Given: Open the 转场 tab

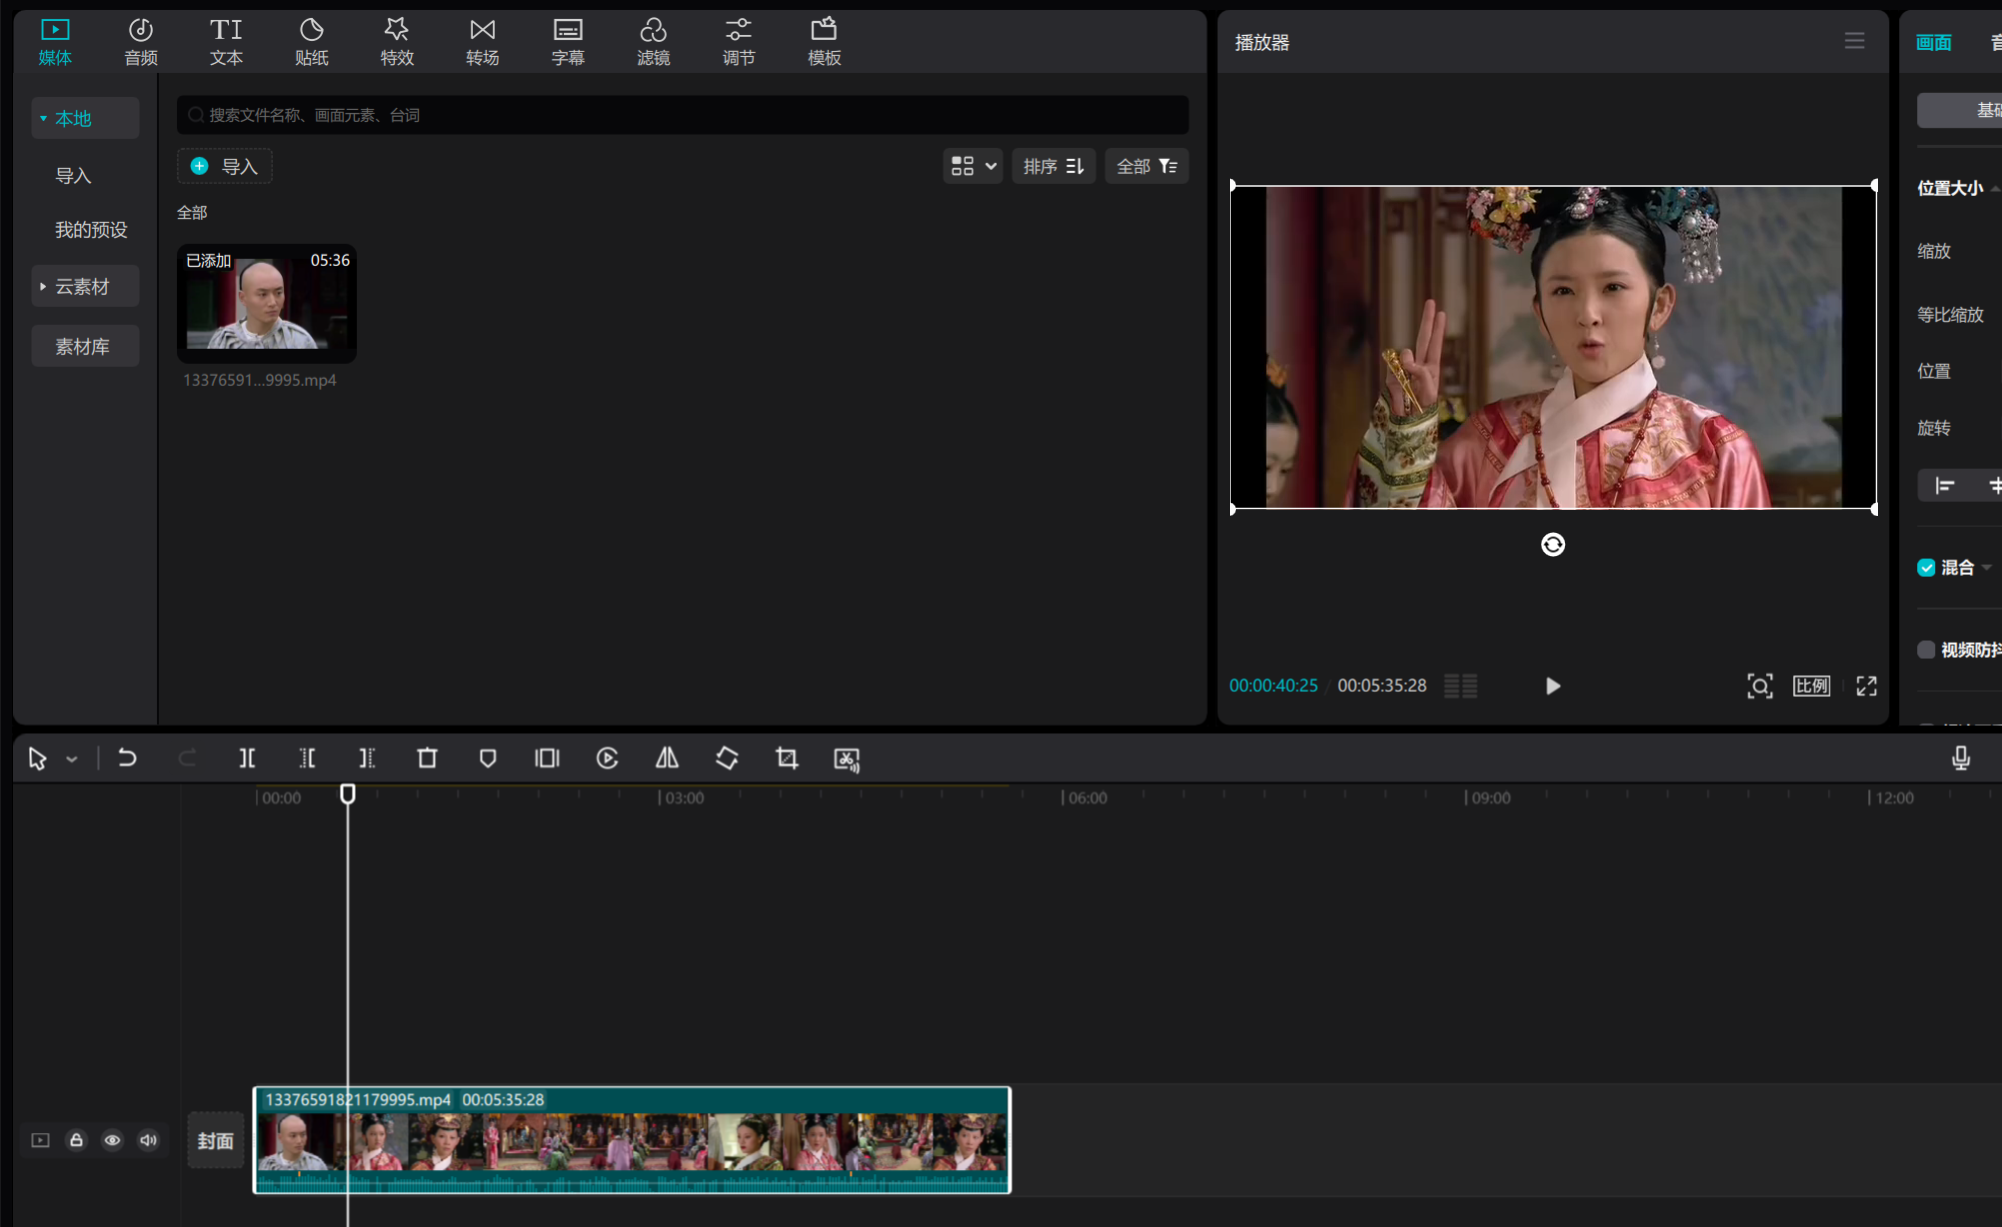Looking at the screenshot, I should (x=482, y=42).
